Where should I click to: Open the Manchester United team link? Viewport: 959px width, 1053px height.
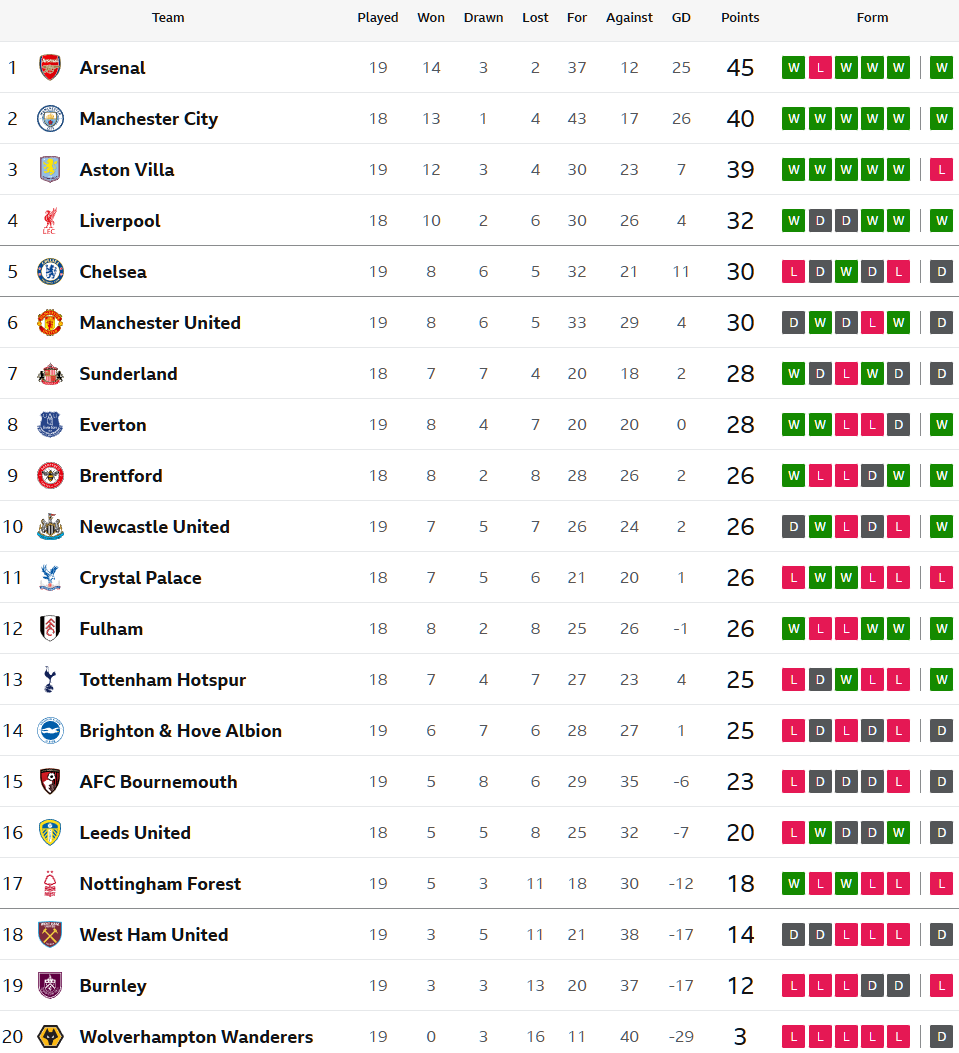160,323
